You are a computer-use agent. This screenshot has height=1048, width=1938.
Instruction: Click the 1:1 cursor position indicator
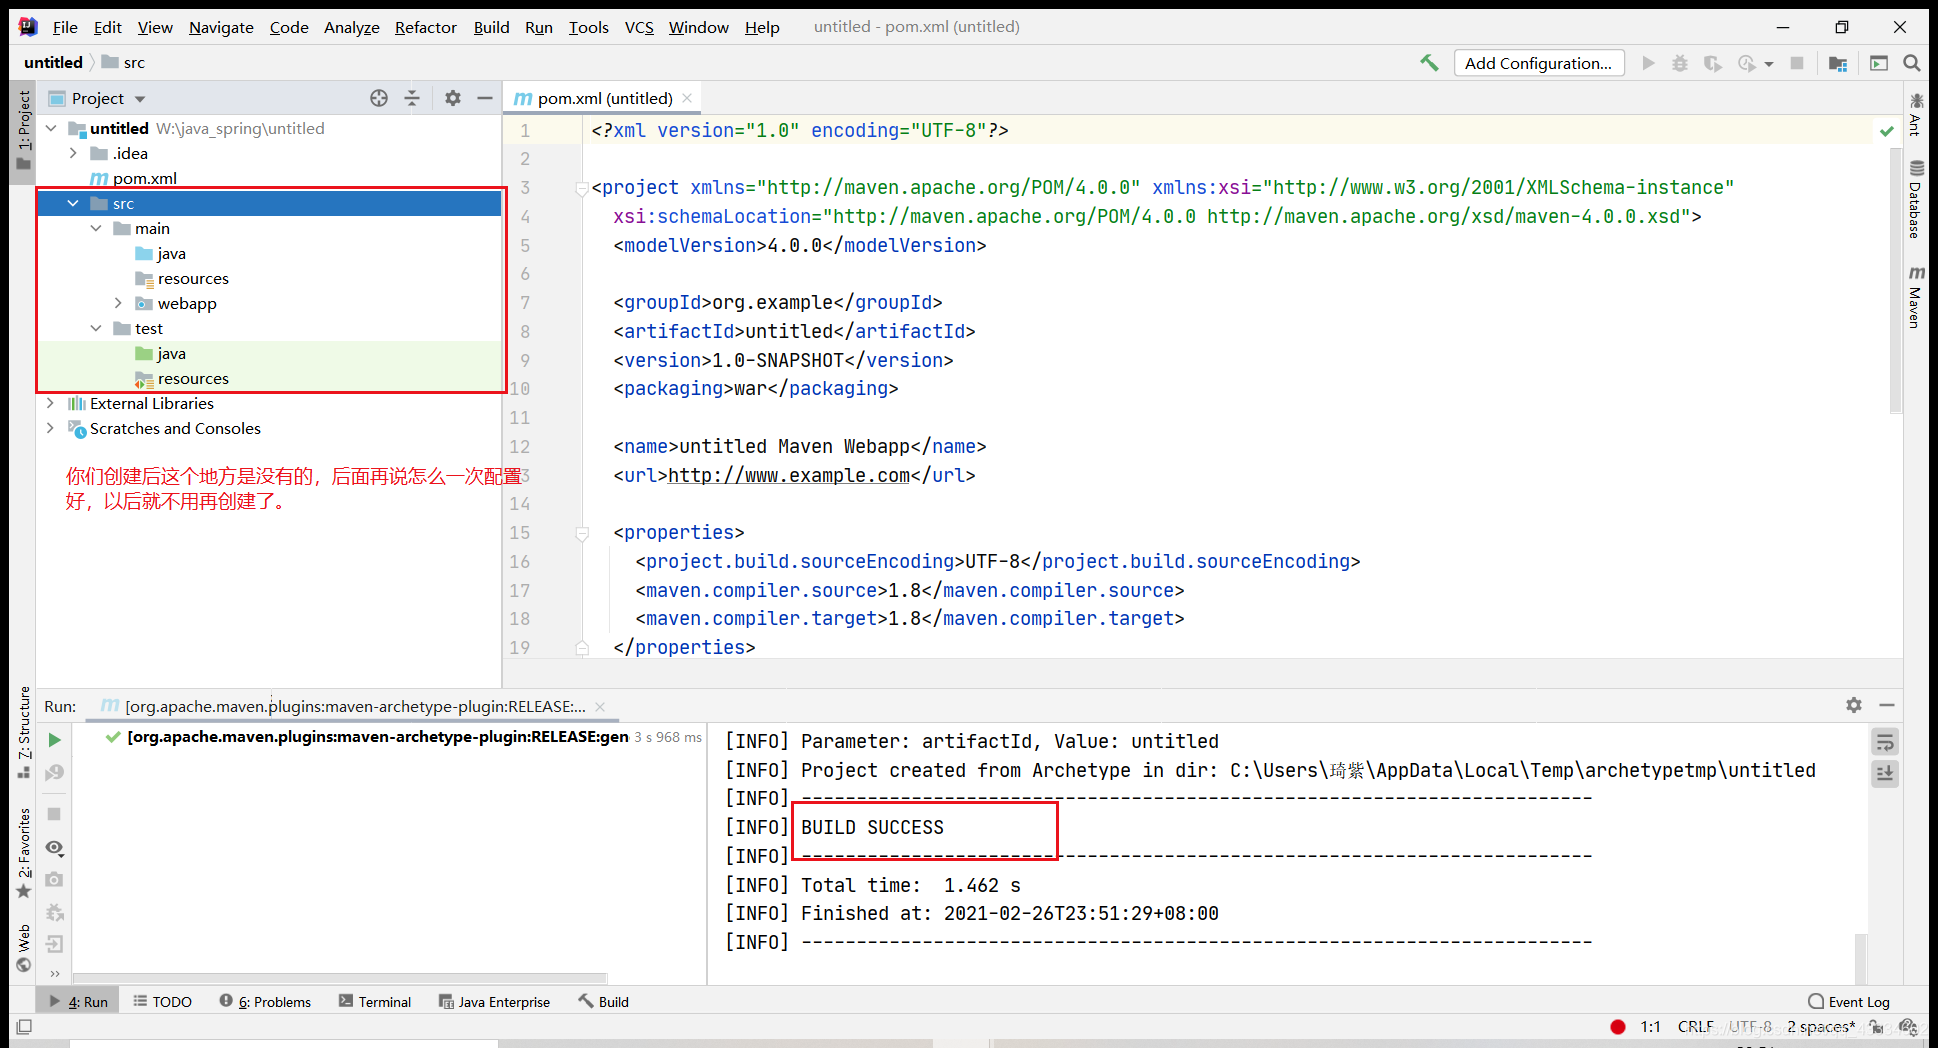(1650, 1027)
